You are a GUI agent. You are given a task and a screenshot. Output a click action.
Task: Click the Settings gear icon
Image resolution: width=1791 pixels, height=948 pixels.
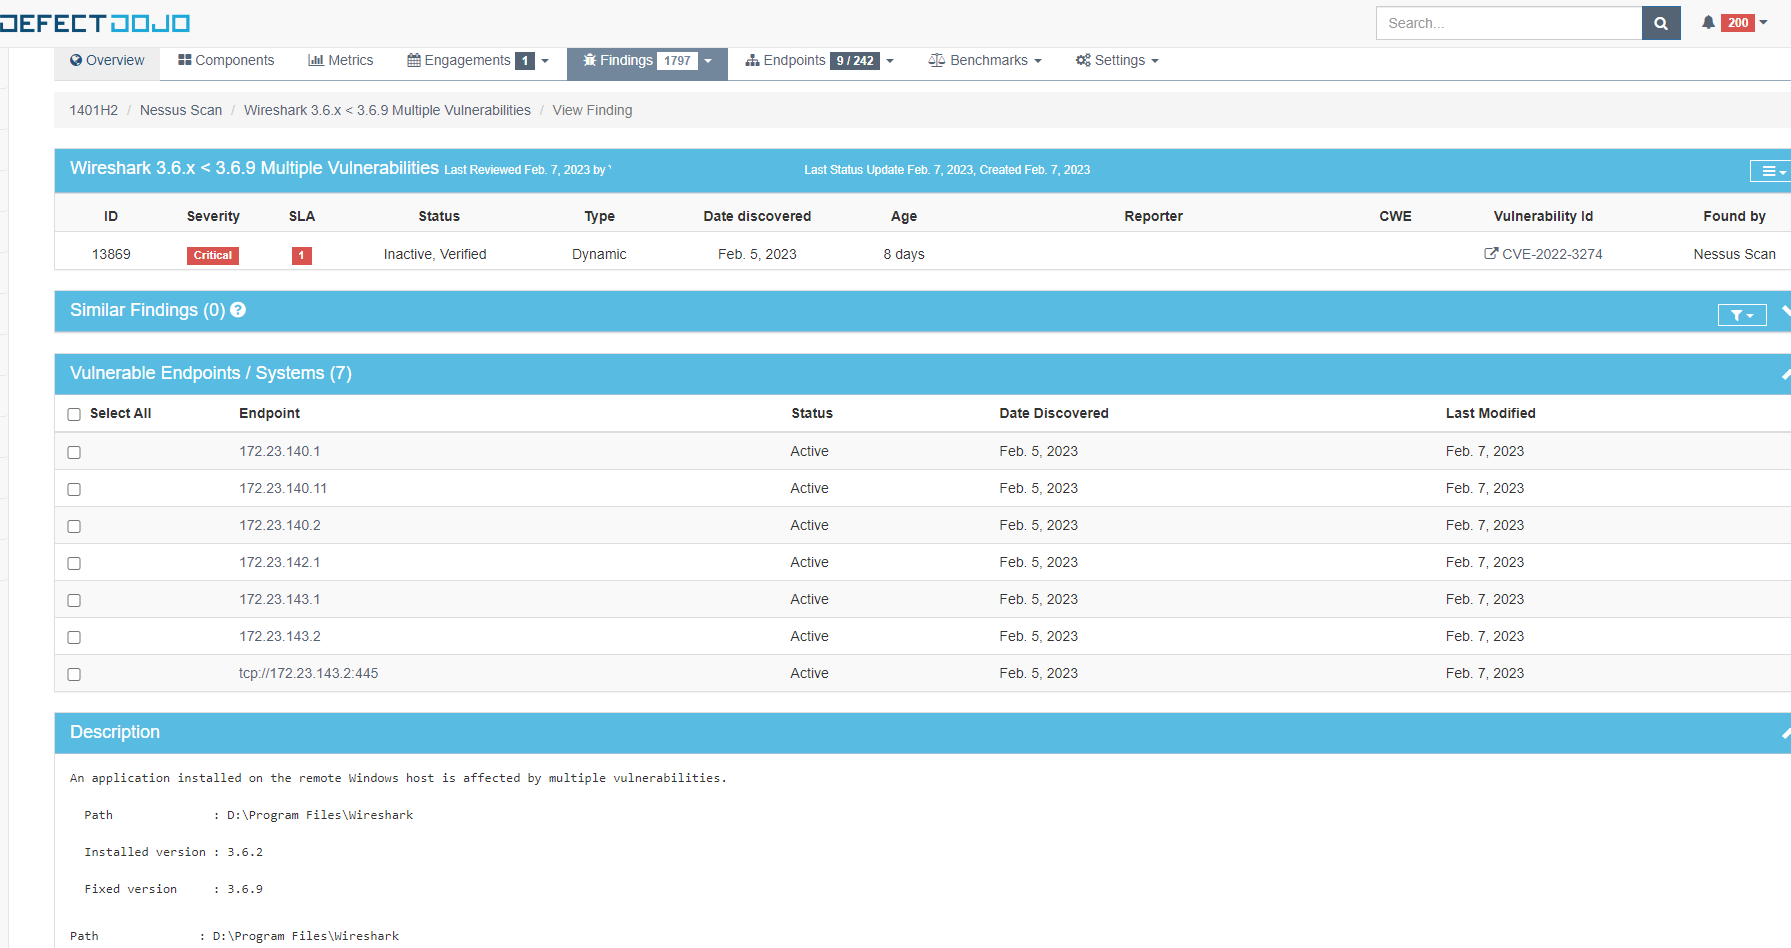pos(1081,60)
